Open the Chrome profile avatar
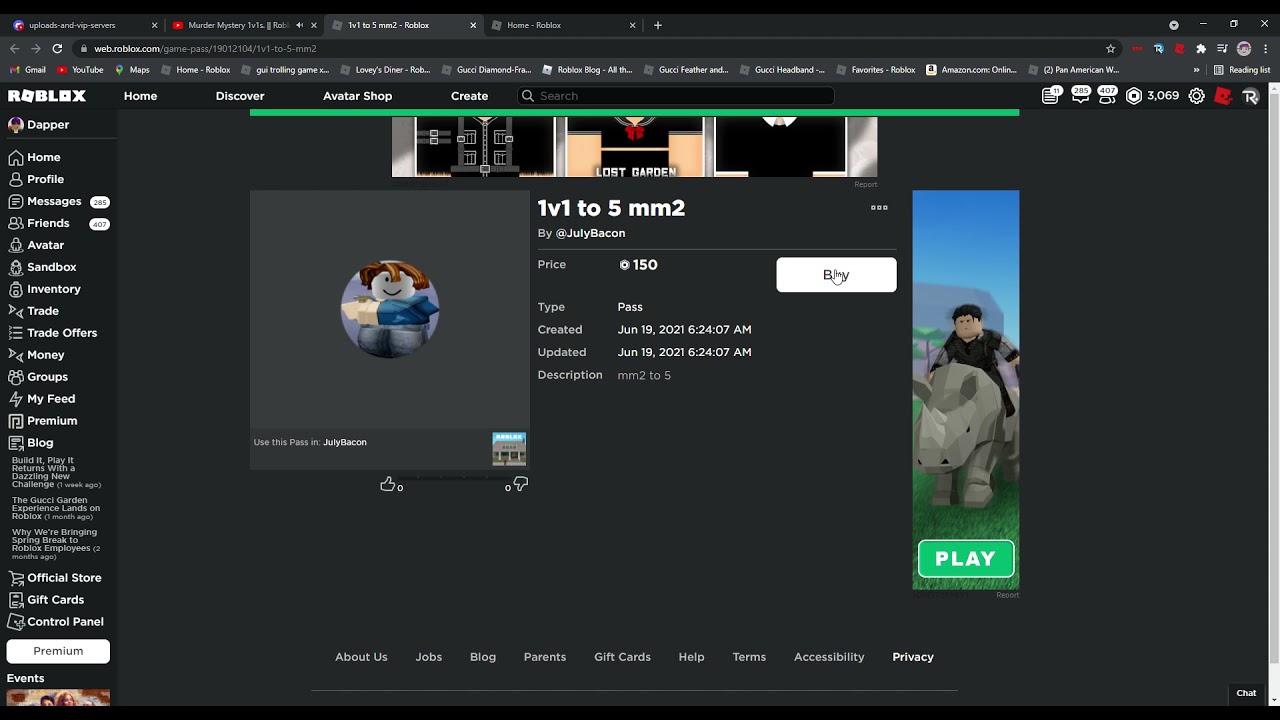 click(1244, 48)
